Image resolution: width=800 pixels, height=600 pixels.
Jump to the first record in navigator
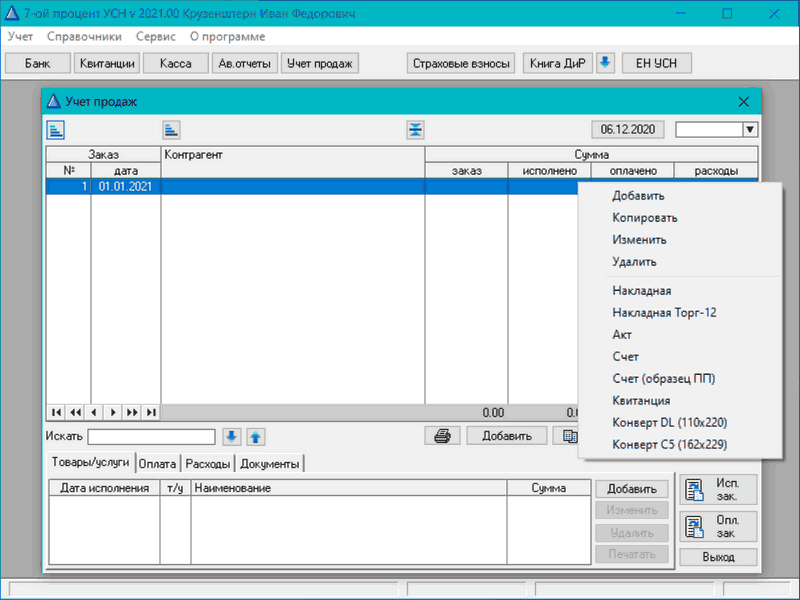coord(56,412)
